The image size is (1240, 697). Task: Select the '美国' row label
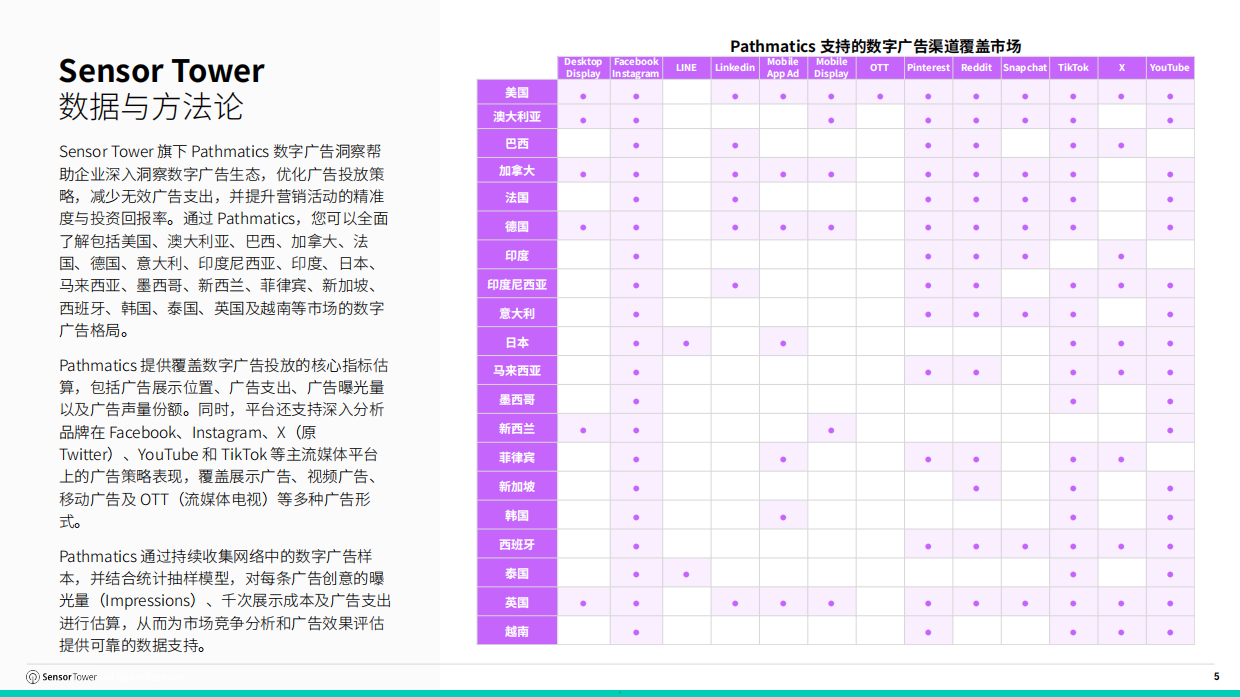(x=517, y=93)
